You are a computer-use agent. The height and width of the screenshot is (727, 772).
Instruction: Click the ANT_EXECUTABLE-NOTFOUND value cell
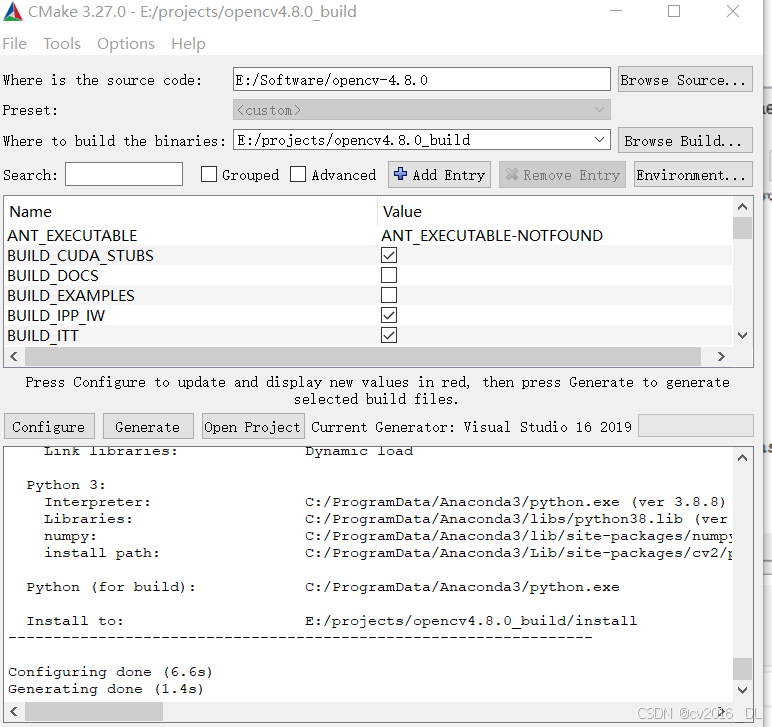pos(492,236)
